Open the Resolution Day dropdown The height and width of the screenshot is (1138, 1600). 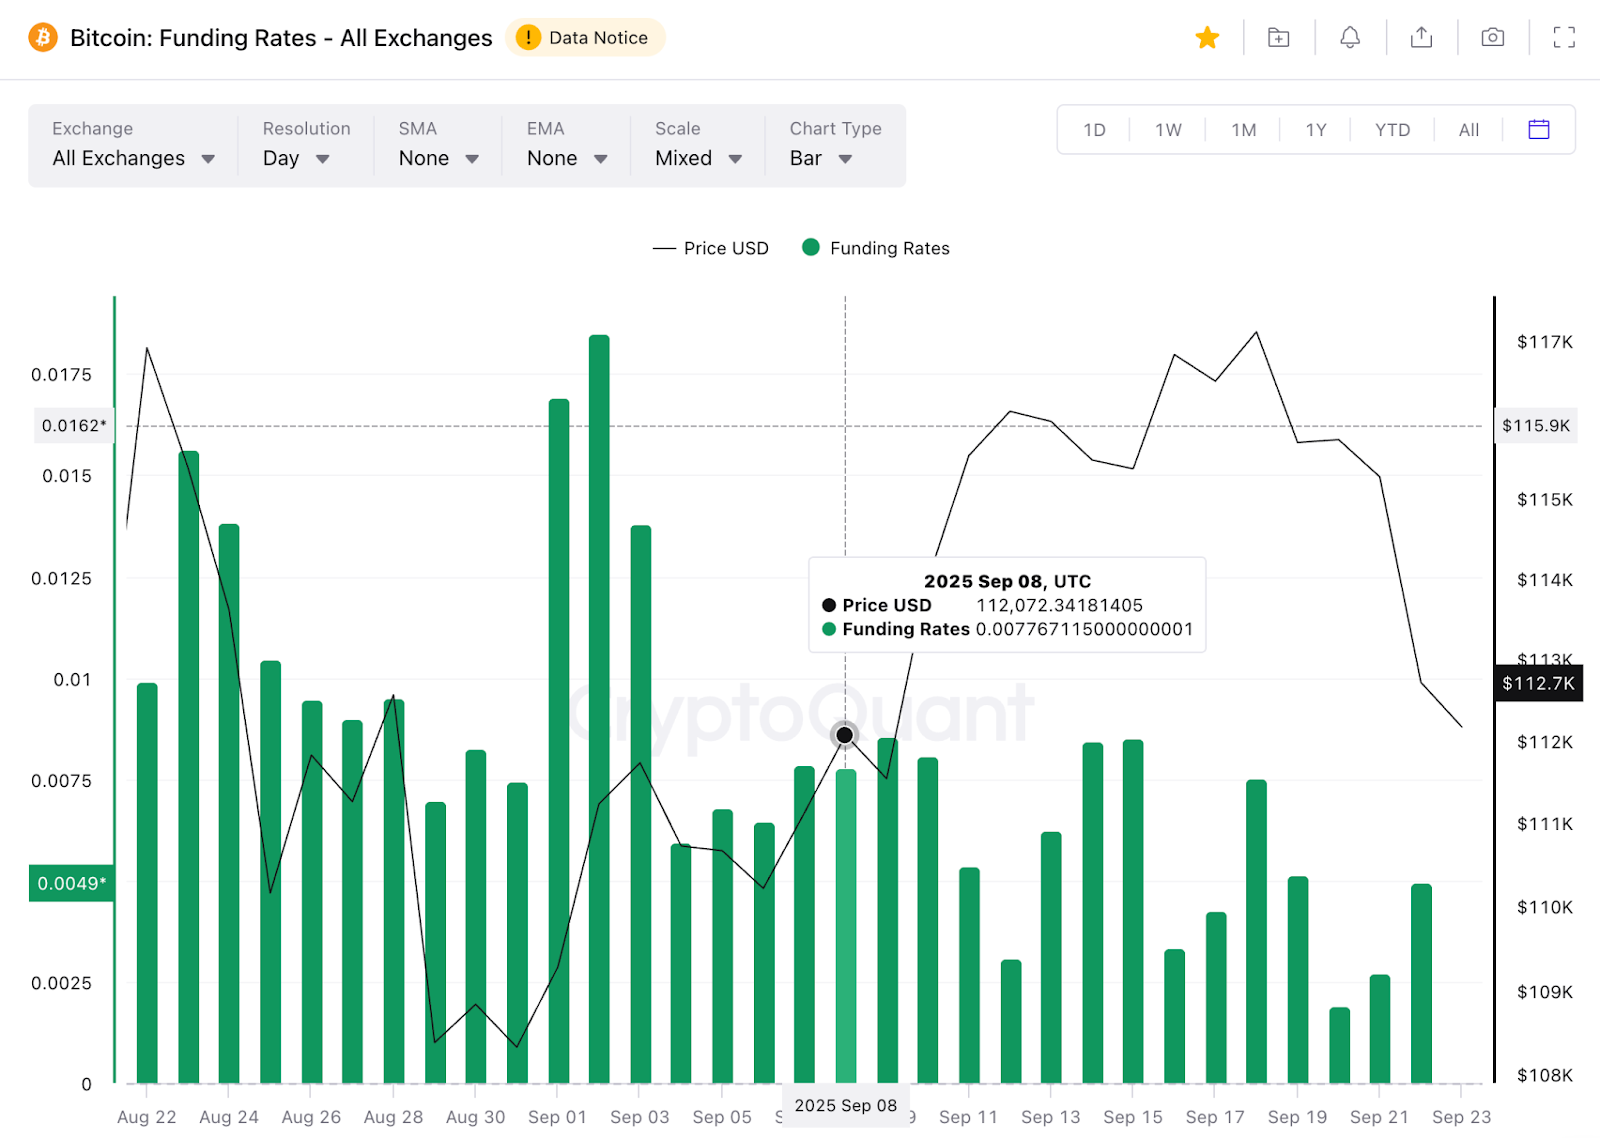[305, 145]
